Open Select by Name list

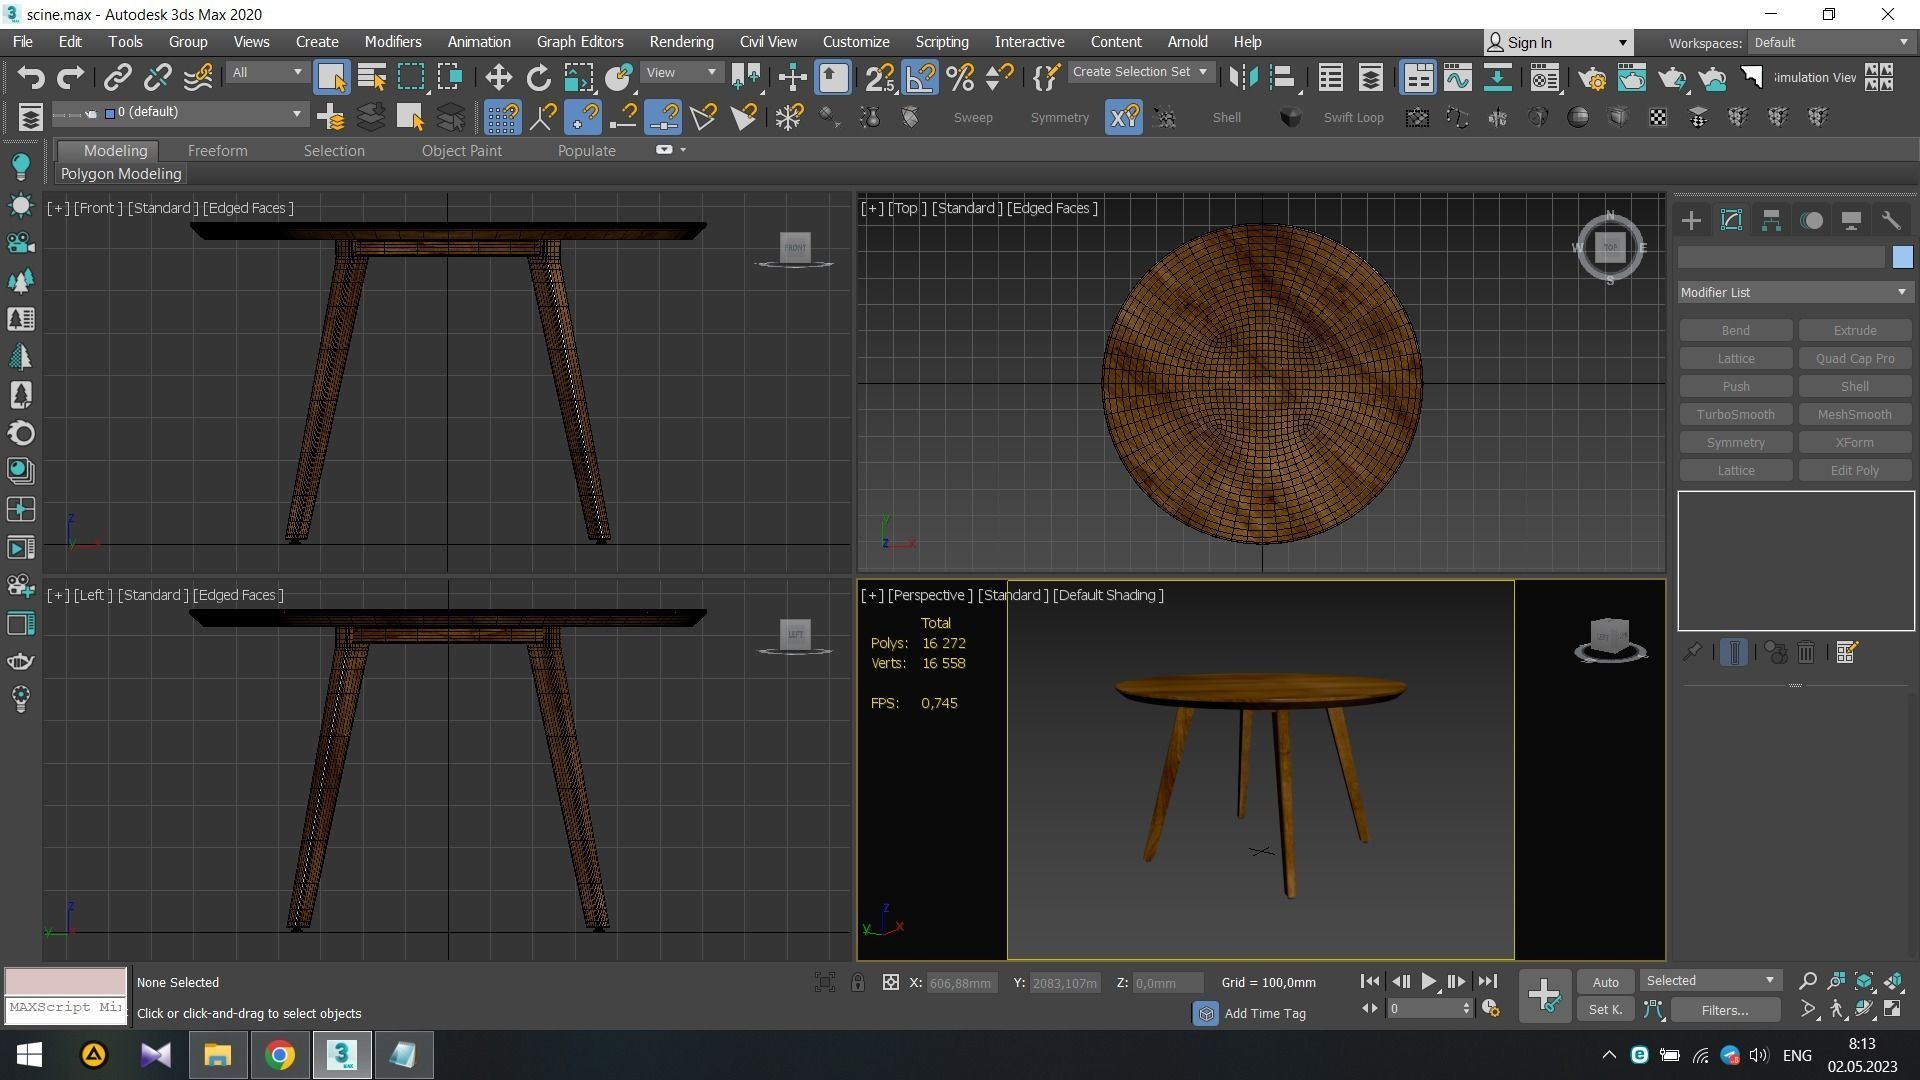[372, 77]
